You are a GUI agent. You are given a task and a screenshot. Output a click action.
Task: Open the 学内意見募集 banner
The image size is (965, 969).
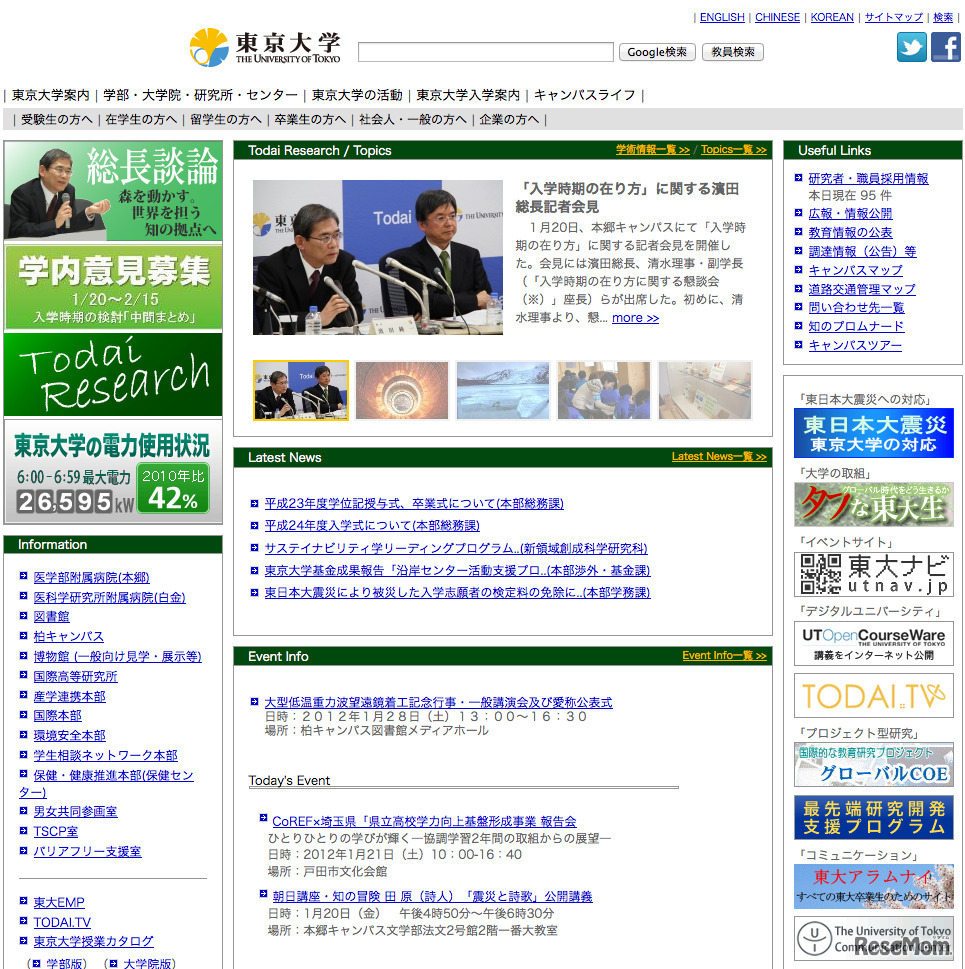[113, 287]
